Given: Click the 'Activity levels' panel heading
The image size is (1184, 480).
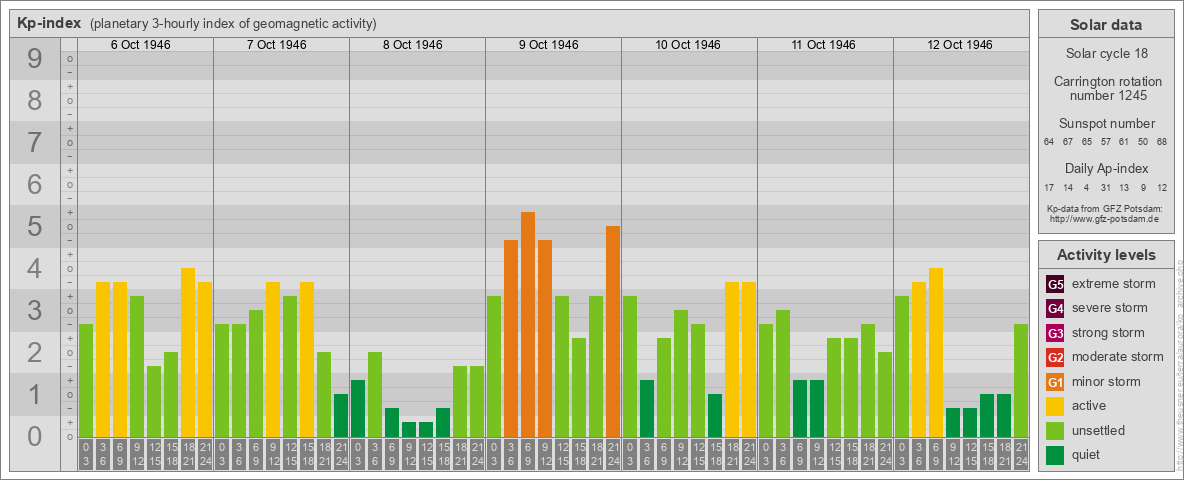Looking at the screenshot, I should click(1106, 255).
